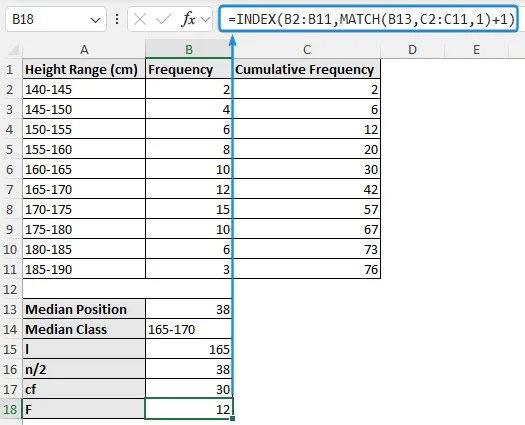Select the '165-170' height range in row 7
This screenshot has width=525, height=425.
tap(84, 189)
